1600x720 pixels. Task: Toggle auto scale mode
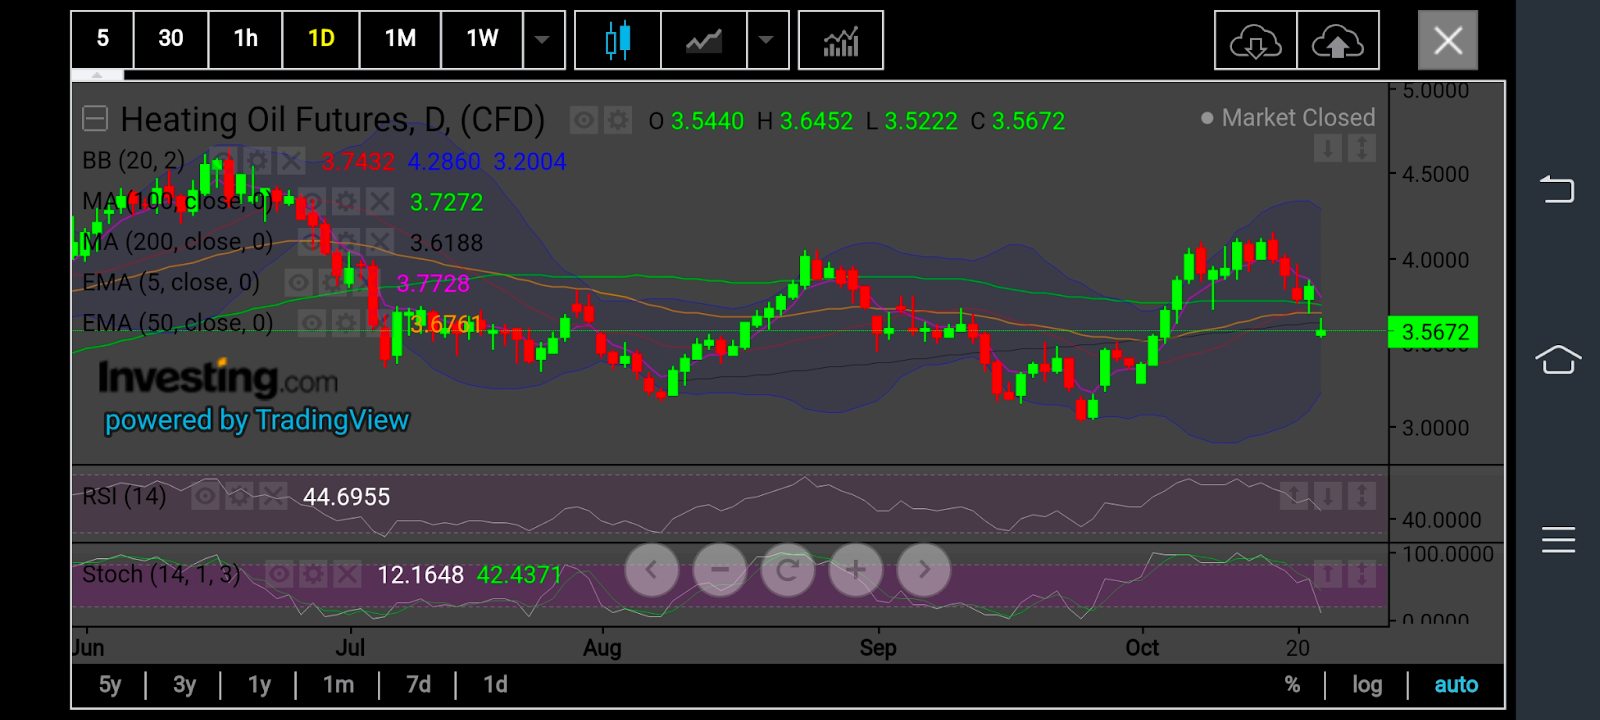click(1456, 685)
